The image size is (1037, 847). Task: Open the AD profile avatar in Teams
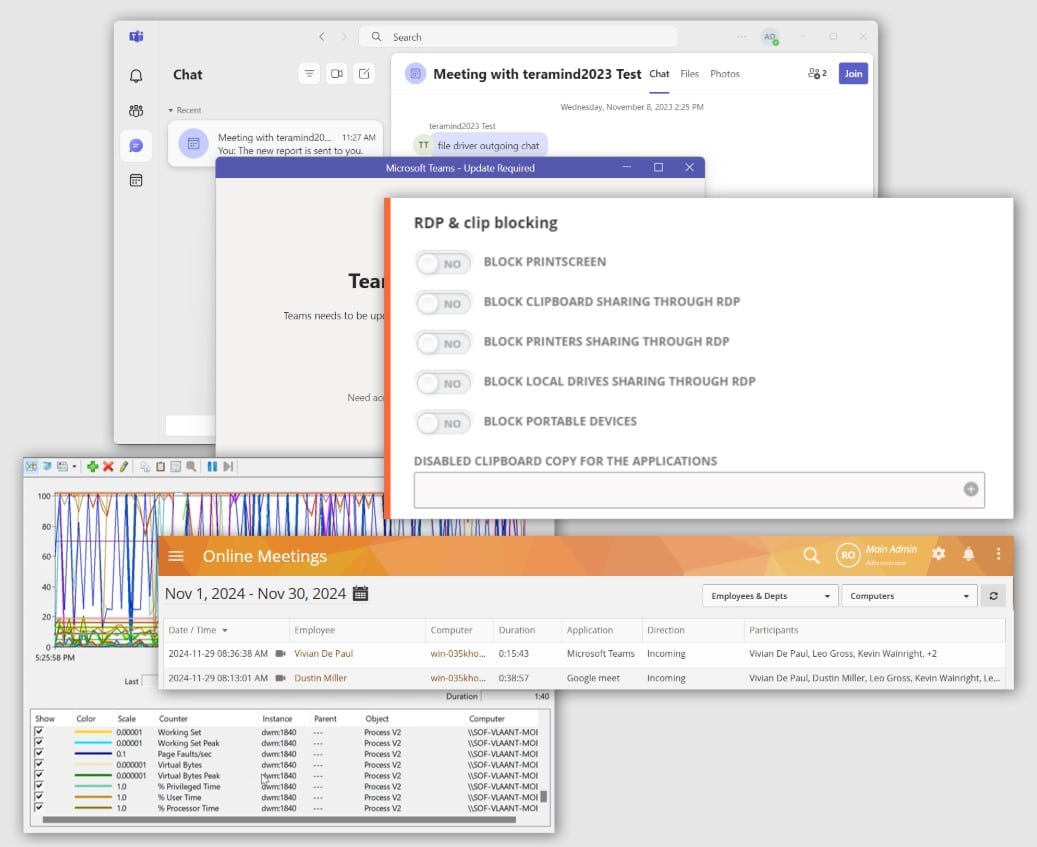click(x=770, y=37)
